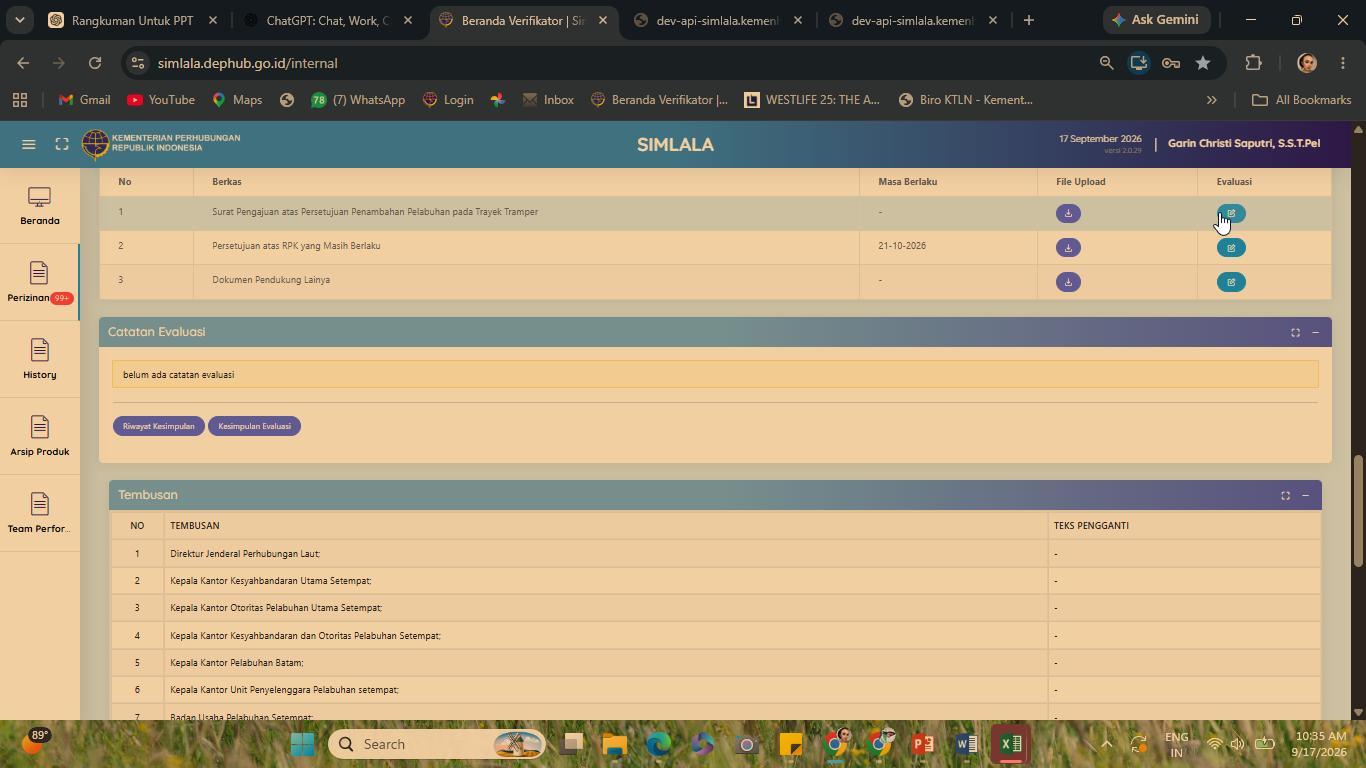This screenshot has width=1366, height=768.
Task: Collapse the Tembusan panel
Action: (x=1305, y=495)
